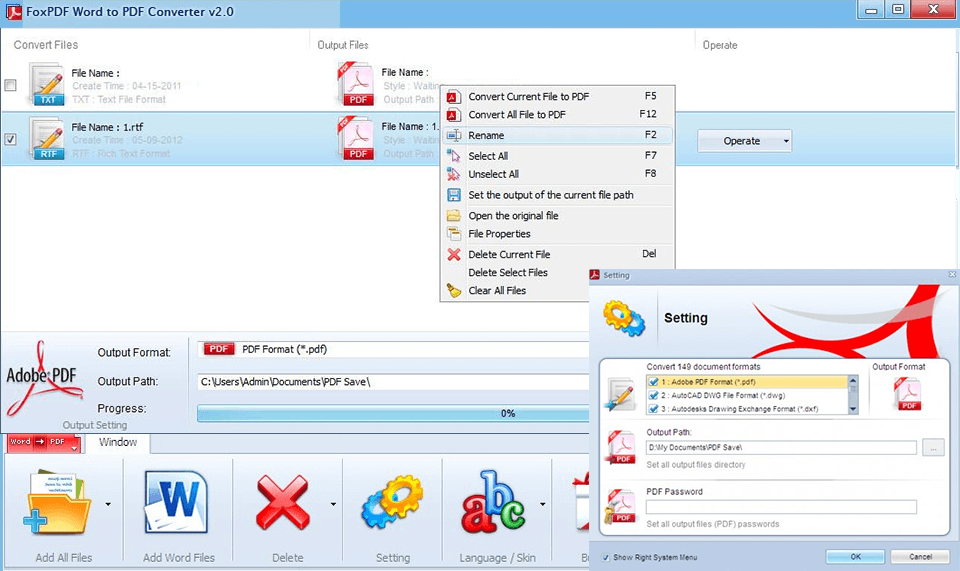Open Setting via the gears toolbar icon
Screen dimensions: 960x571
click(392, 502)
